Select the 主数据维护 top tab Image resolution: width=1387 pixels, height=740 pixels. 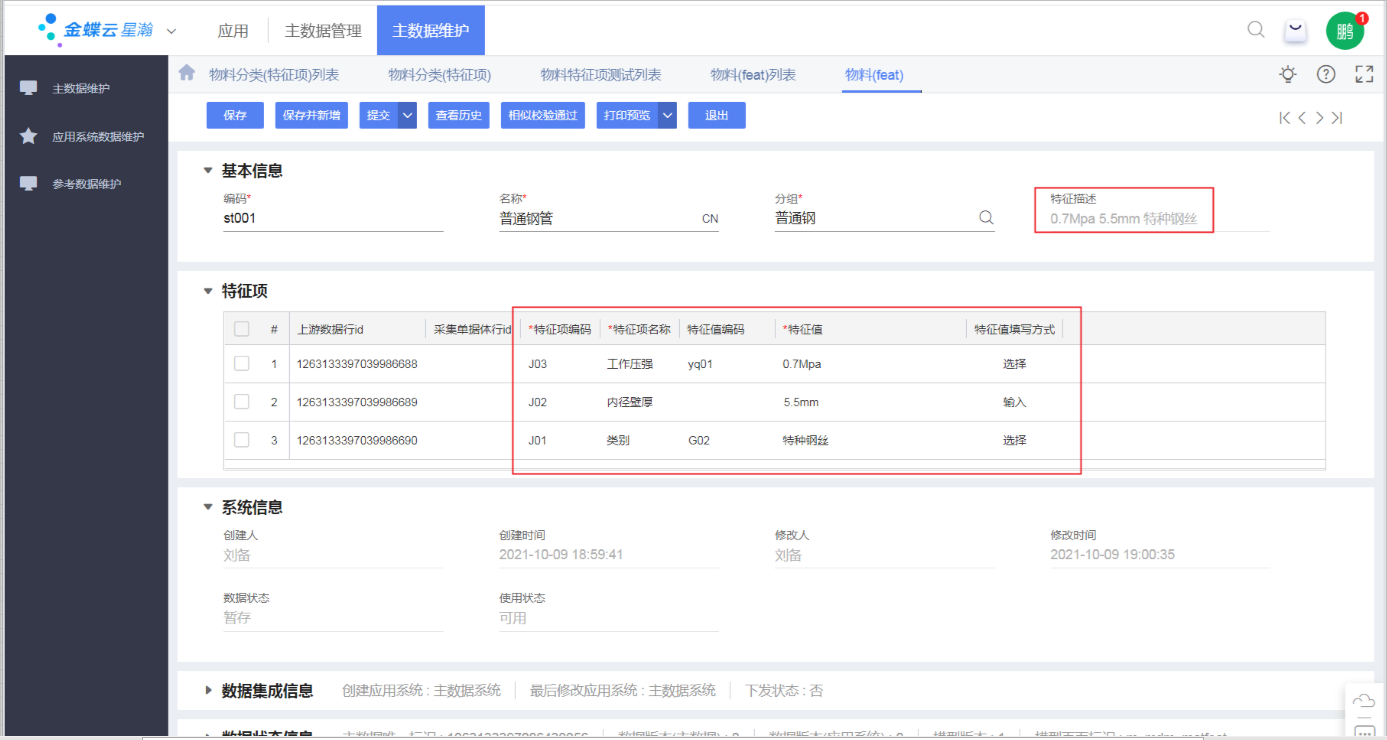coord(431,30)
